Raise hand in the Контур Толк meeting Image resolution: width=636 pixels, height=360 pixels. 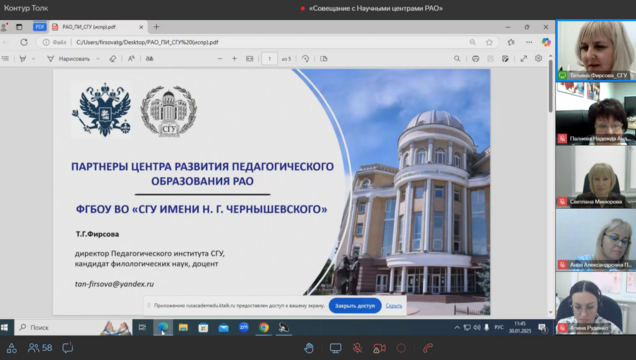(x=309, y=348)
